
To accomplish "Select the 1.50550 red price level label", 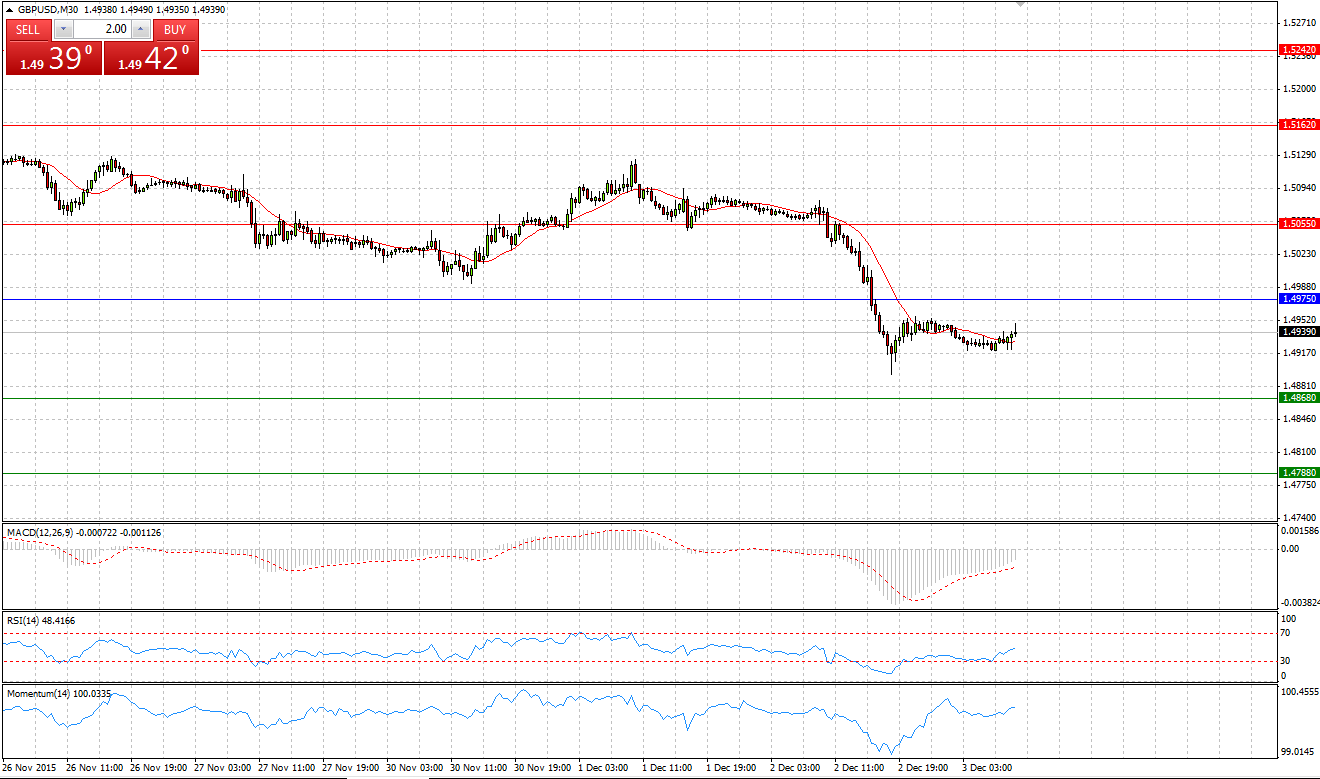I will click(x=1299, y=224).
